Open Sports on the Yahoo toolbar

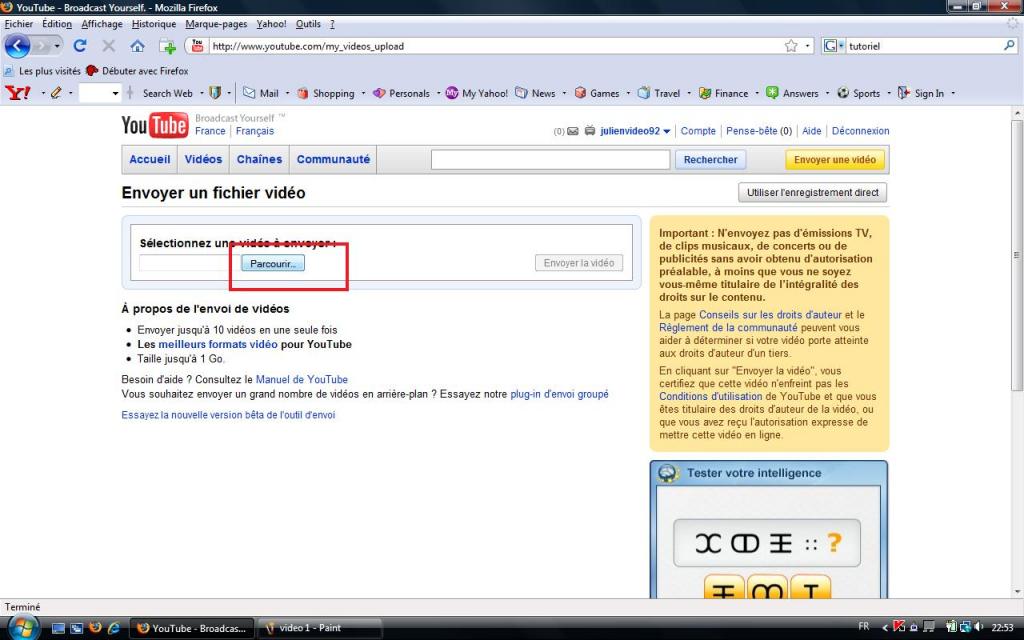[859, 93]
